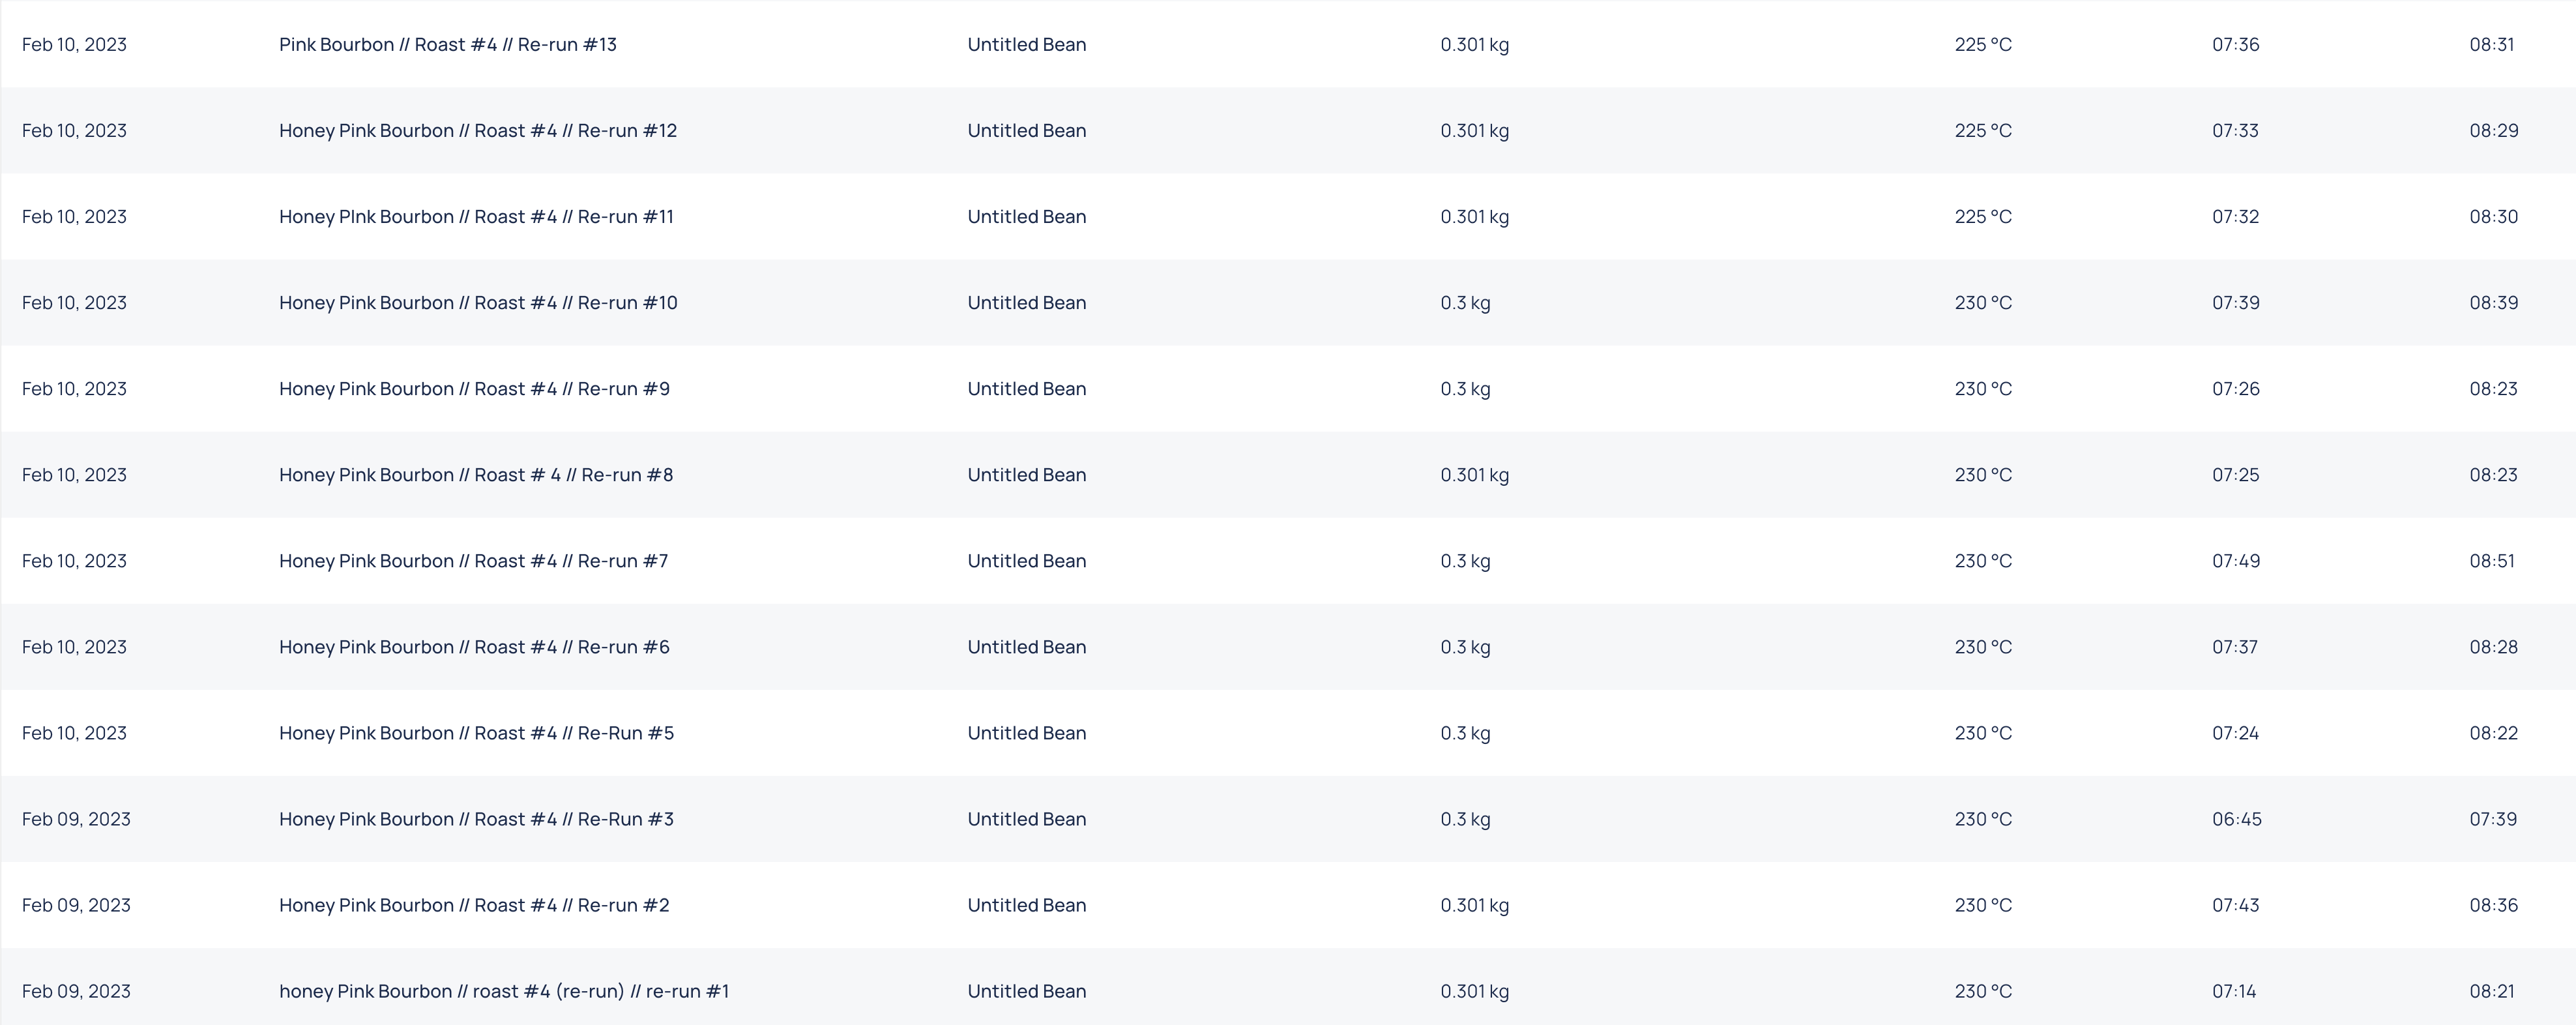The height and width of the screenshot is (1025, 2576).
Task: Open the Honey Pink Bourbon Re-run #12 roast
Action: pos(477,130)
